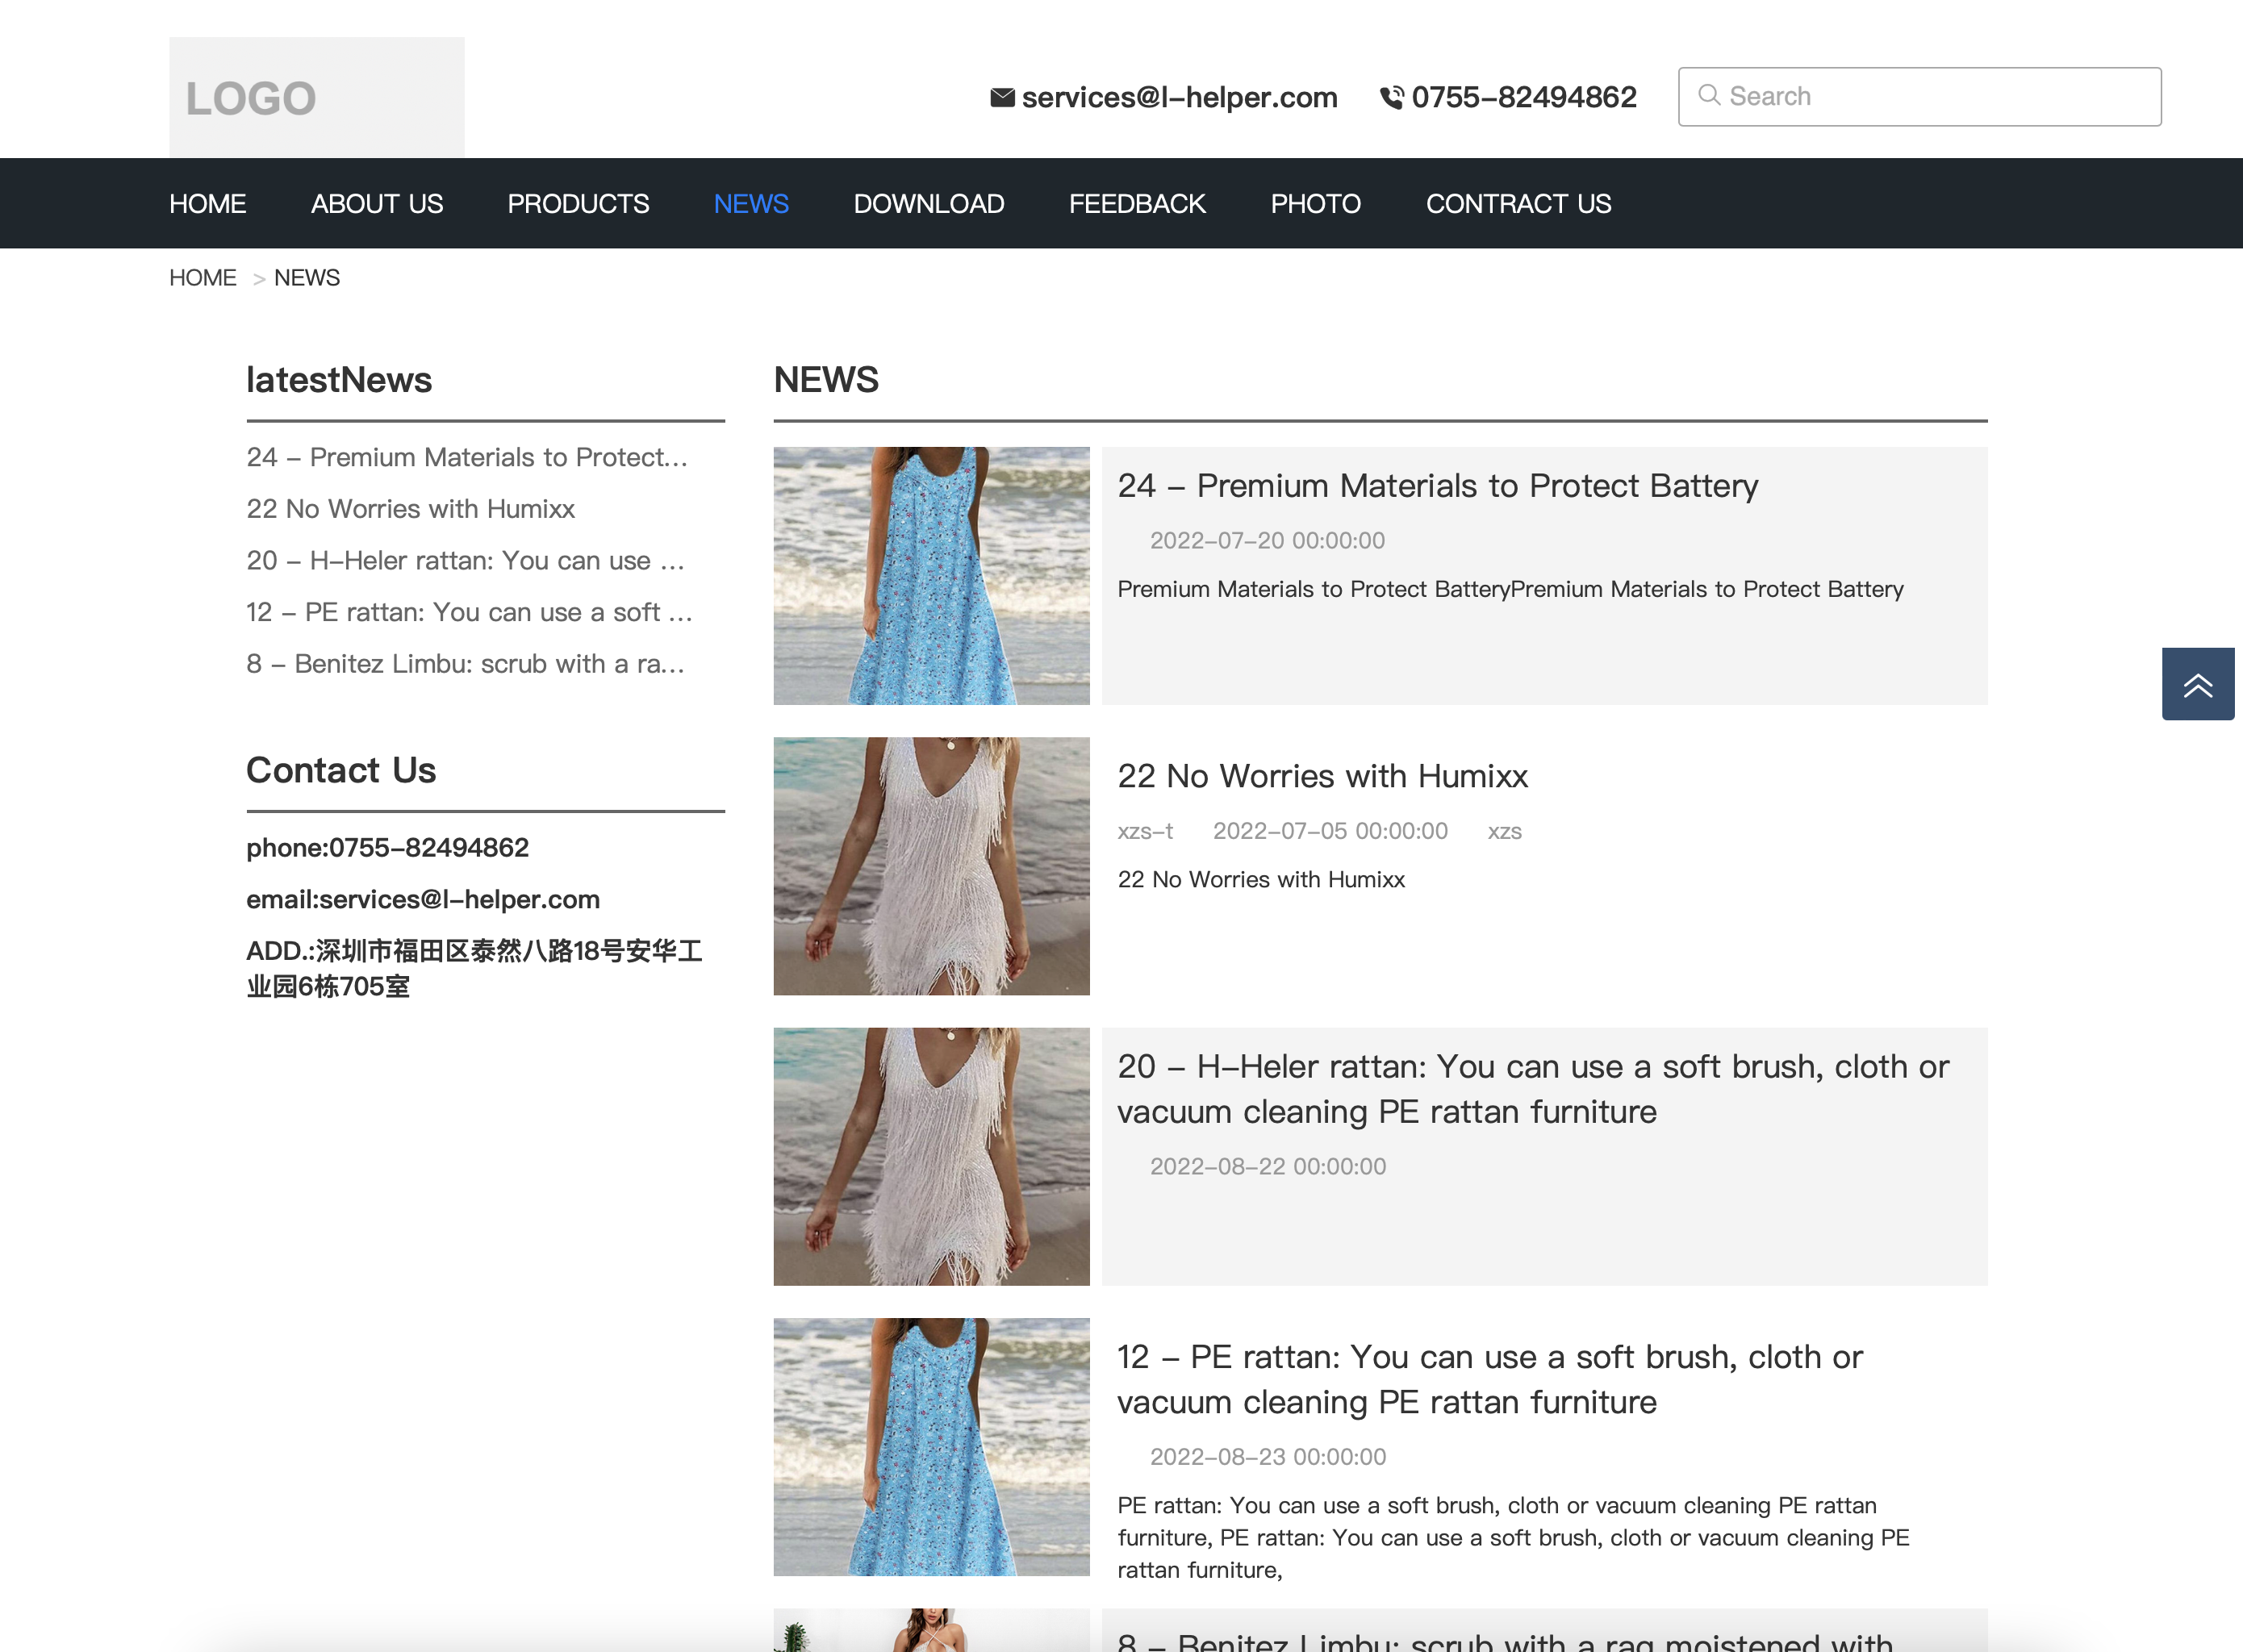The width and height of the screenshot is (2243, 1652).
Task: Click the phone icon beside 0755-82494862
Action: [1391, 97]
